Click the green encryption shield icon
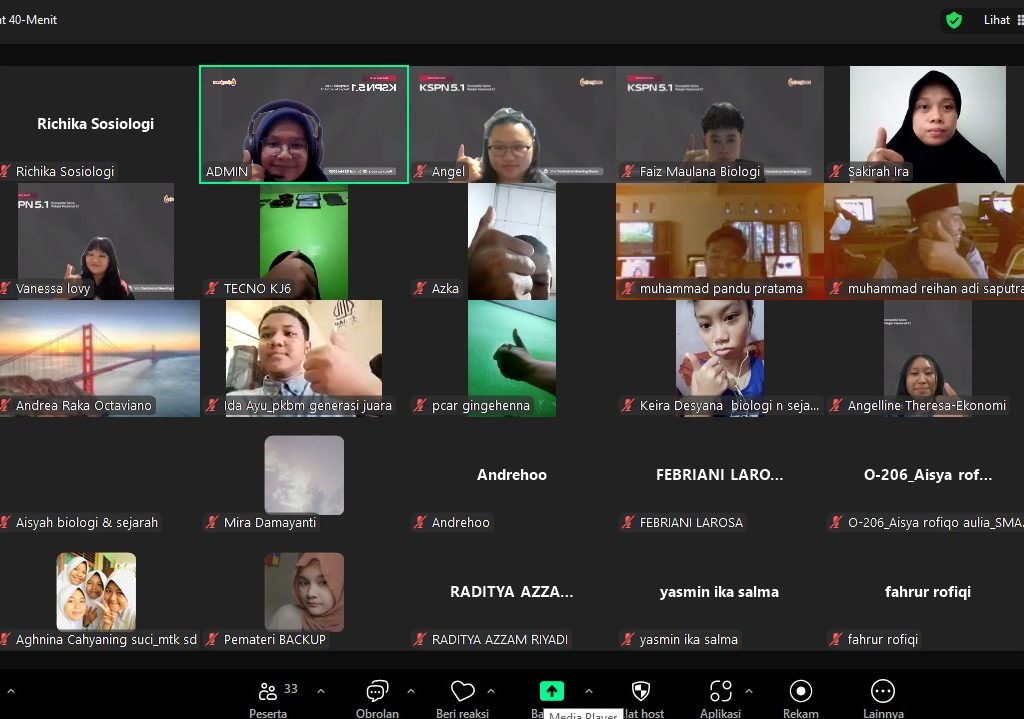 point(954,20)
